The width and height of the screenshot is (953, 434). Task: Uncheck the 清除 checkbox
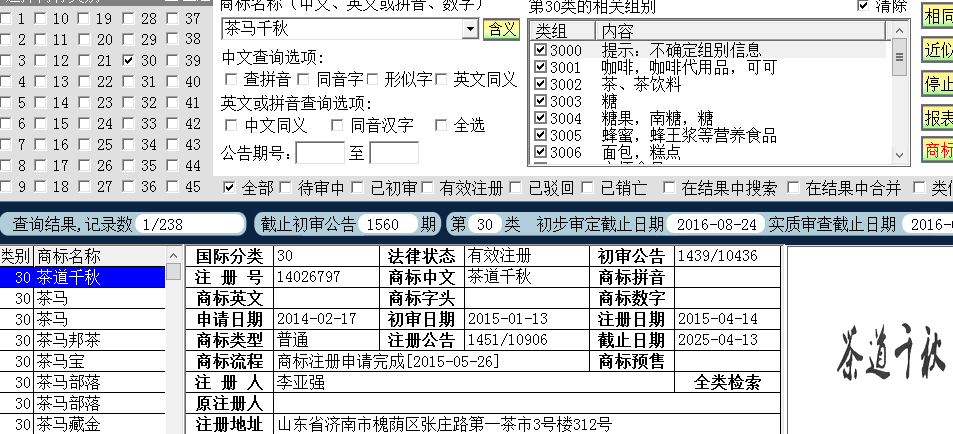point(863,5)
